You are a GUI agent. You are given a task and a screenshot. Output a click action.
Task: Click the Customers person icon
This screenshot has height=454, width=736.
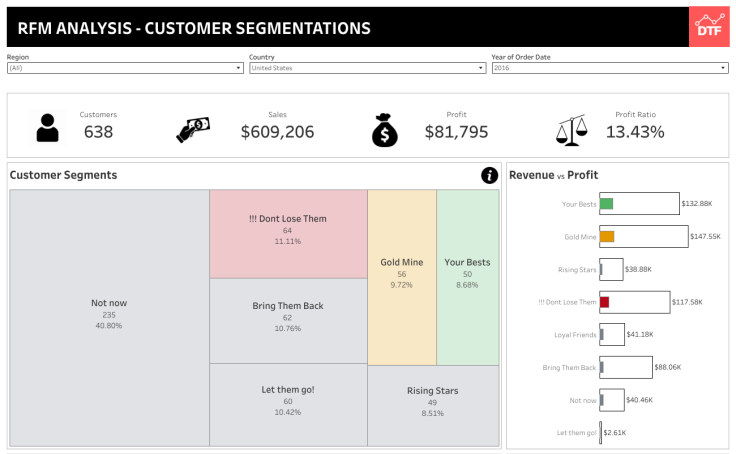click(47, 128)
